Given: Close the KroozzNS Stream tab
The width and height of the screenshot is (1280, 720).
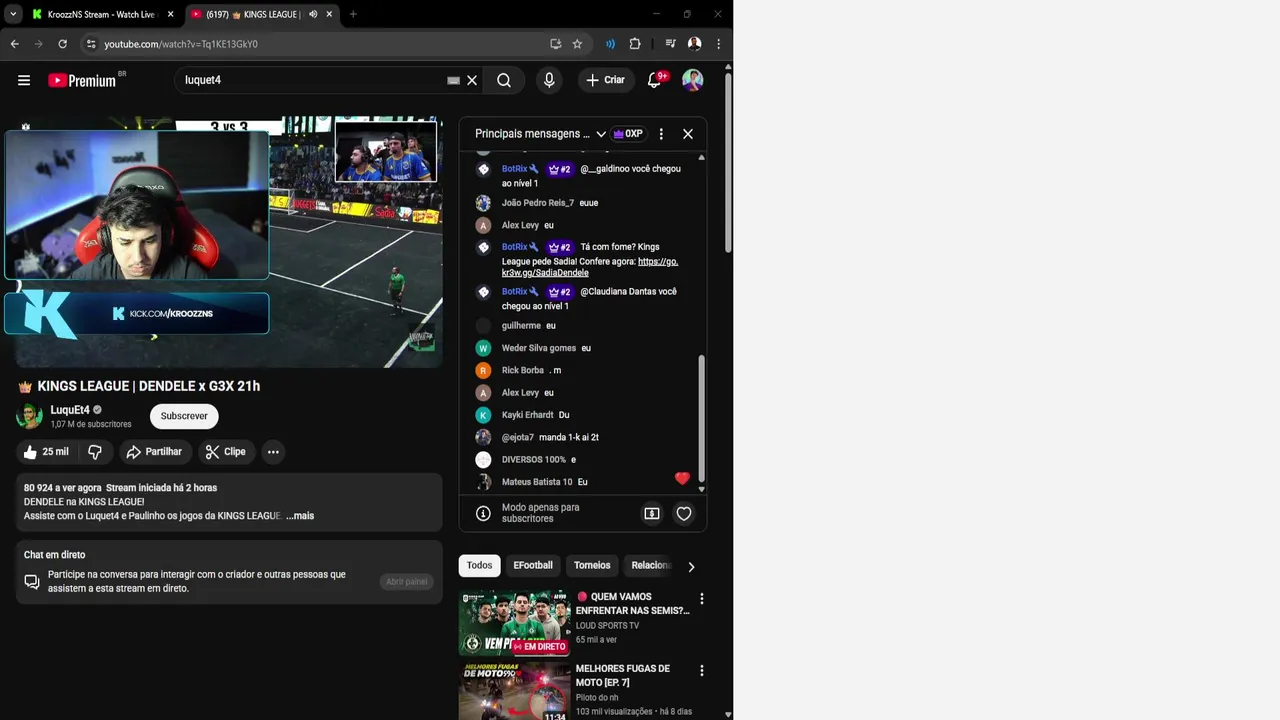Looking at the screenshot, I should [170, 15].
